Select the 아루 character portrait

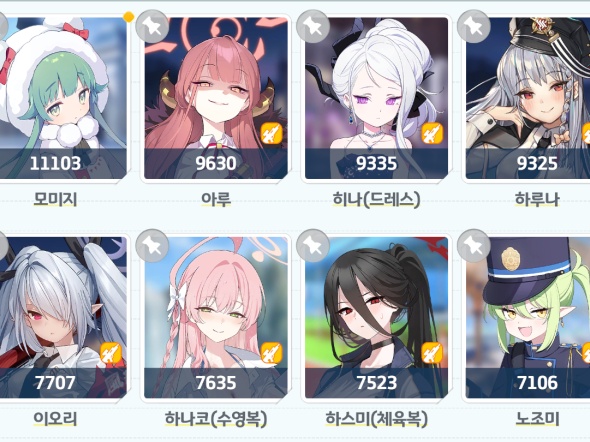click(x=216, y=98)
